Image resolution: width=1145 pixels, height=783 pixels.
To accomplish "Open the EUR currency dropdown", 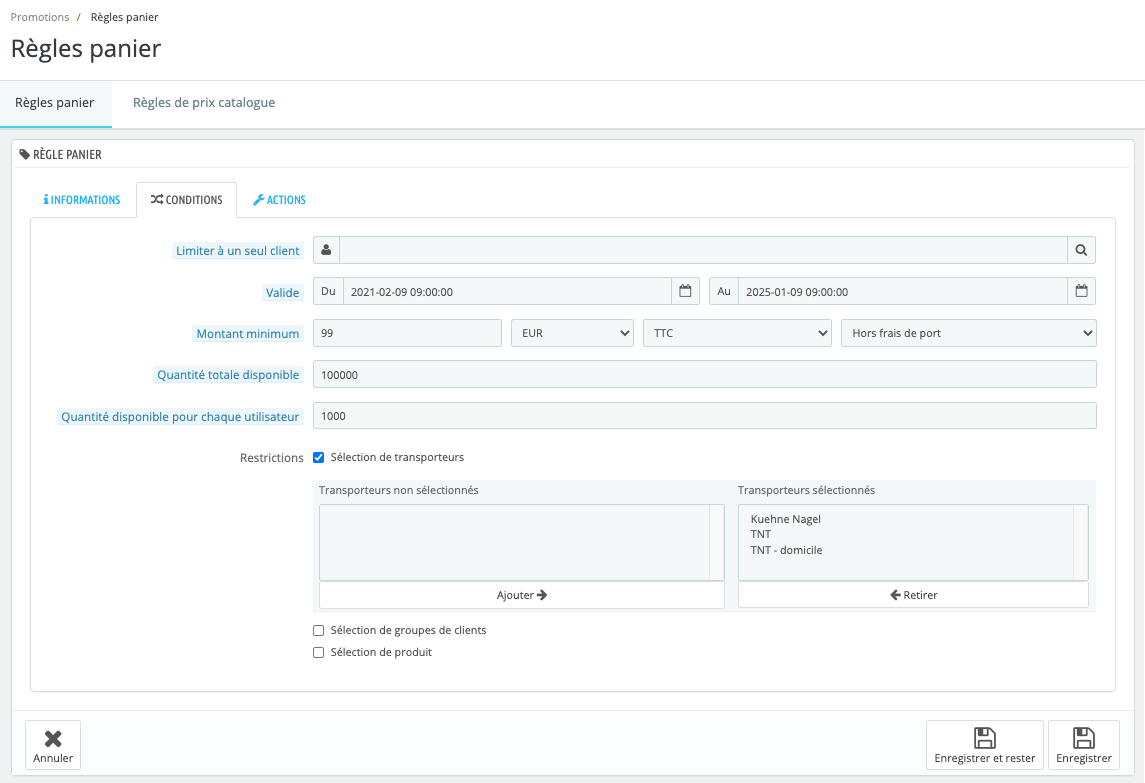I will tap(572, 333).
